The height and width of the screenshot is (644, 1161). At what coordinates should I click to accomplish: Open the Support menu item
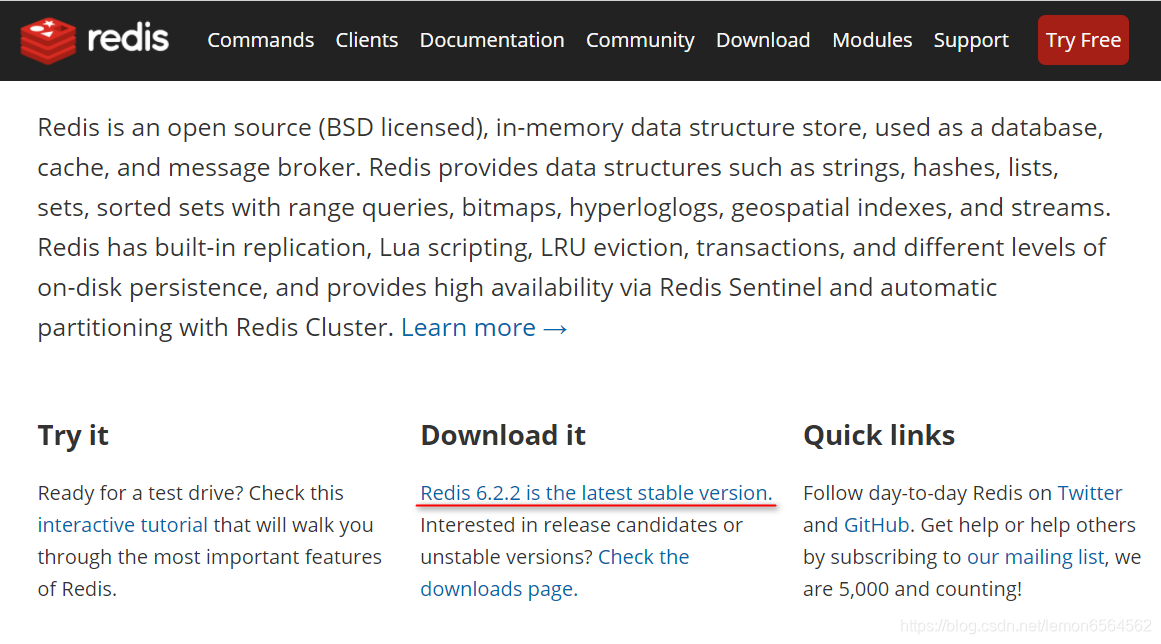click(x=971, y=41)
